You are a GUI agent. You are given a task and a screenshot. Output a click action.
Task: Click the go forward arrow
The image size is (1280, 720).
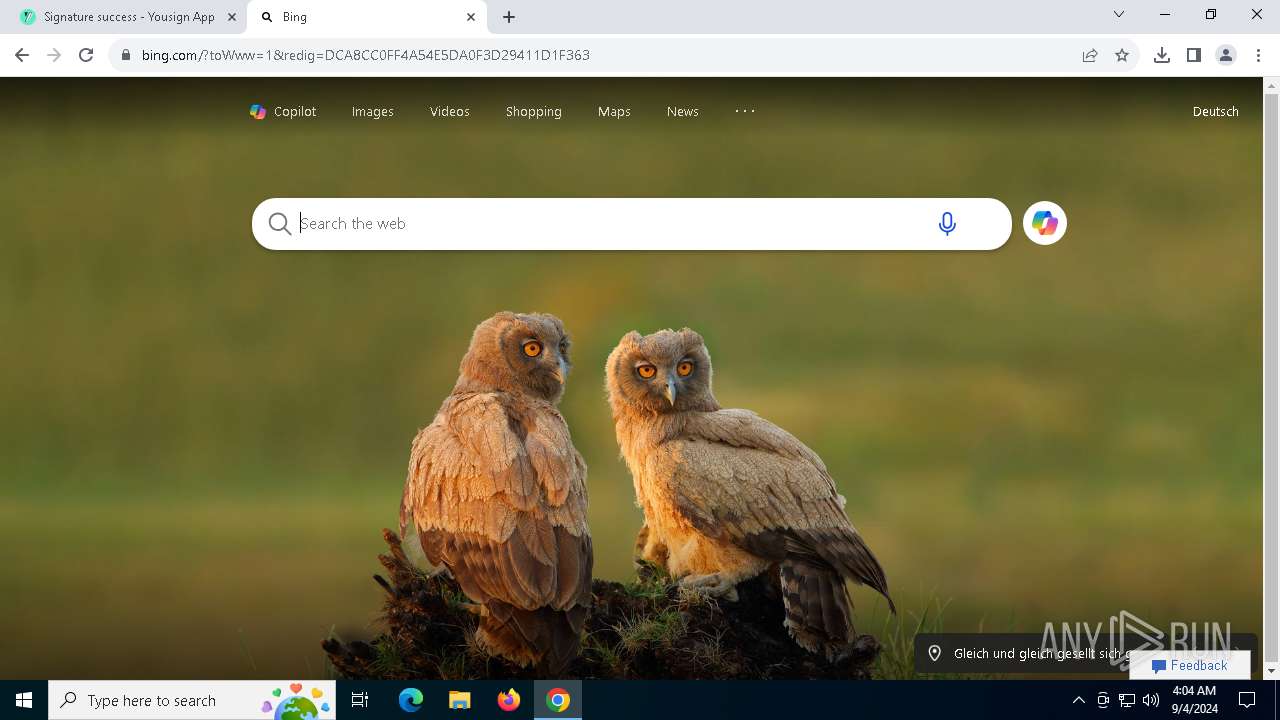54,55
